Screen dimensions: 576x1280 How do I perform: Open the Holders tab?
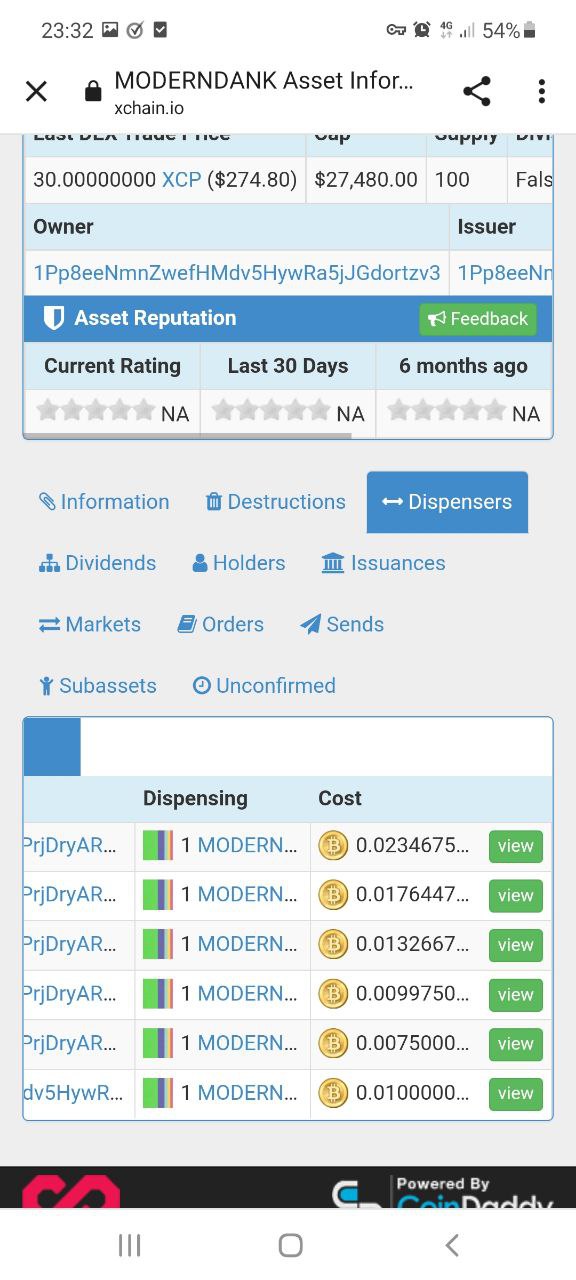coord(238,563)
